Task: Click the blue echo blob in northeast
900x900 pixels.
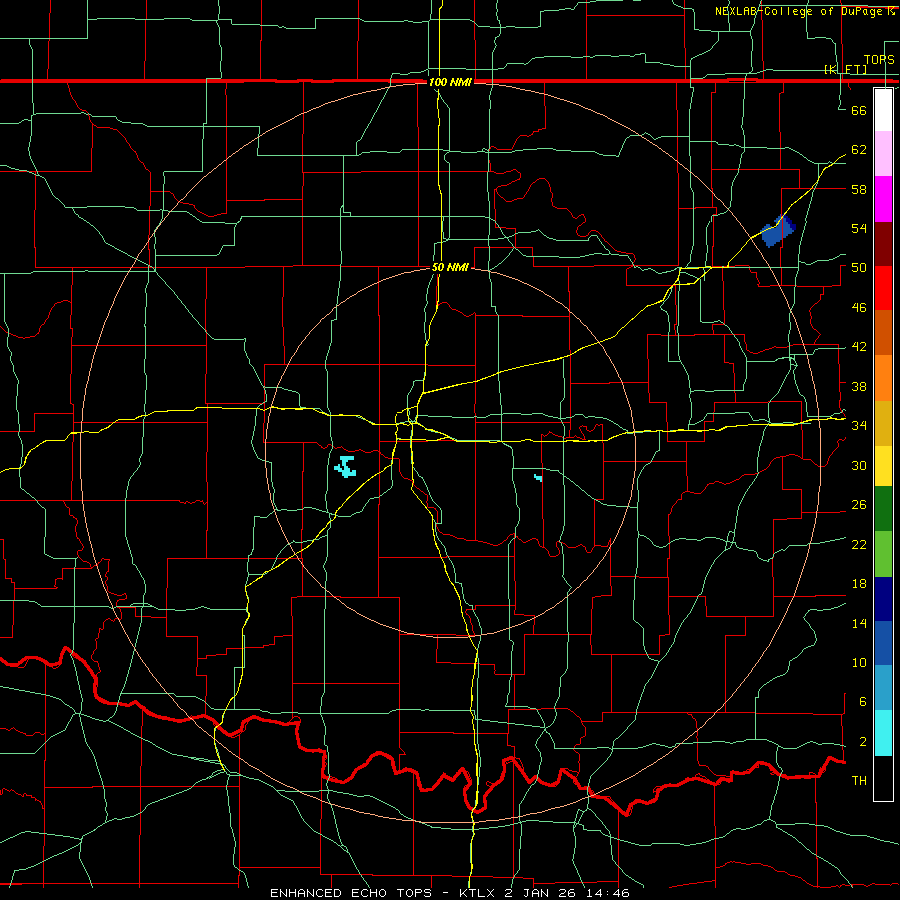Action: [778, 231]
